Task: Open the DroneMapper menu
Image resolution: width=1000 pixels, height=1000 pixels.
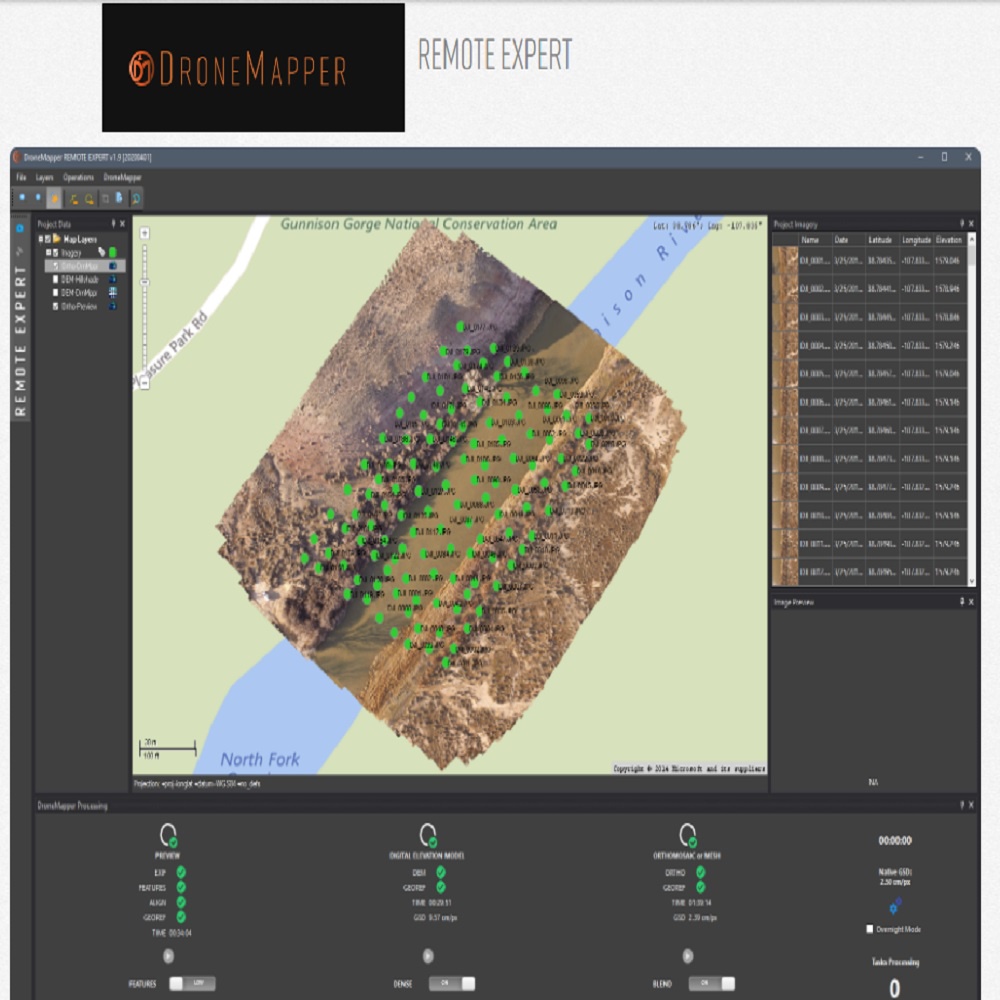Action: [x=122, y=177]
